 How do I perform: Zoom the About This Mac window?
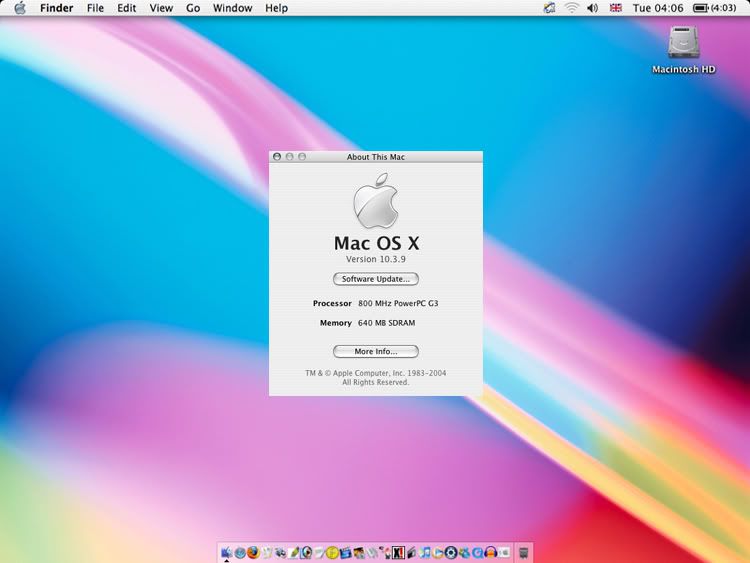tap(302, 156)
